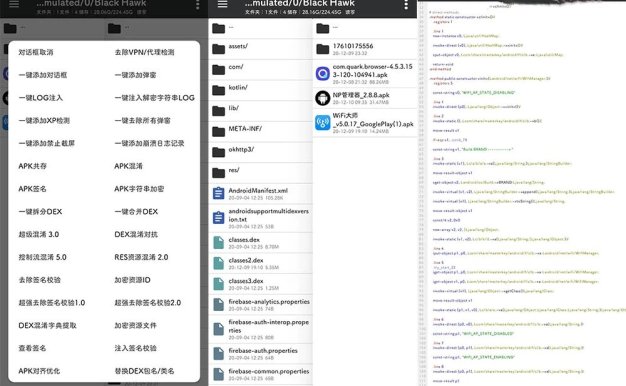Select 去除签名校验 option

click(39, 279)
